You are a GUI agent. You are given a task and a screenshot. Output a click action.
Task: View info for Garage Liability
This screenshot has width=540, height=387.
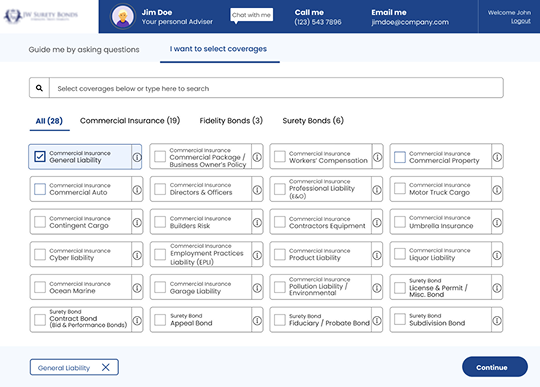tap(257, 288)
